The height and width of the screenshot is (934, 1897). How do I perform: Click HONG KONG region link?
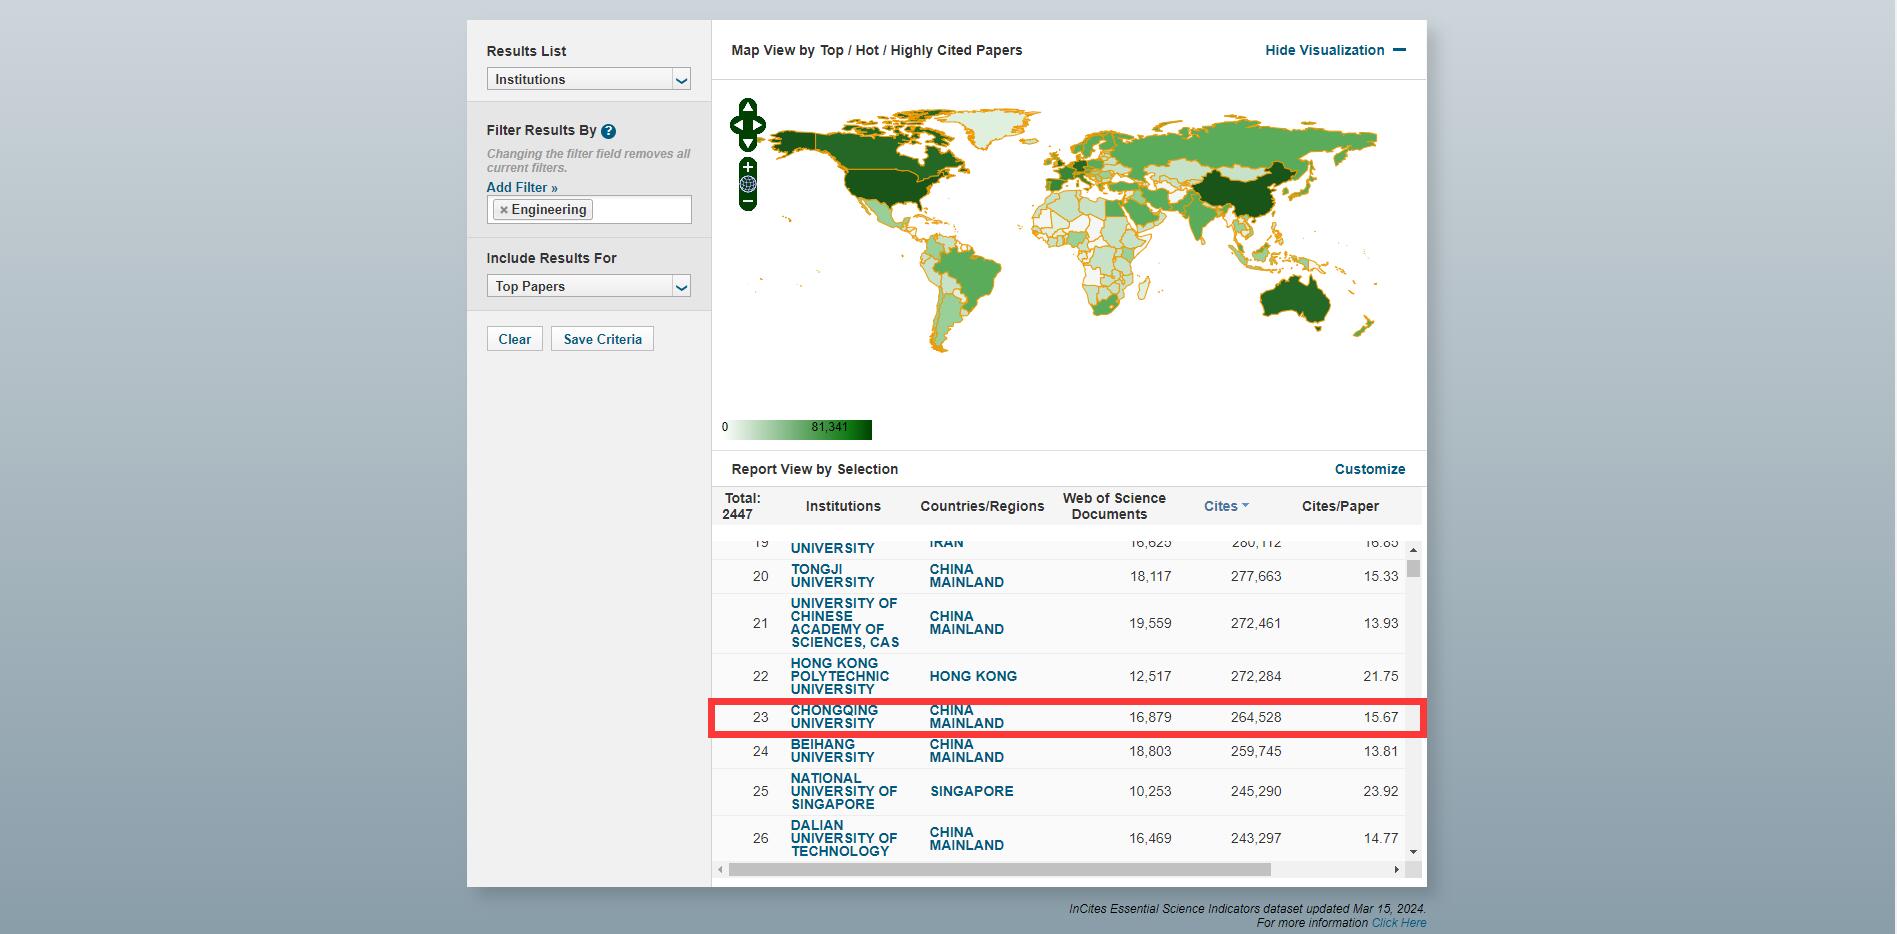click(973, 676)
